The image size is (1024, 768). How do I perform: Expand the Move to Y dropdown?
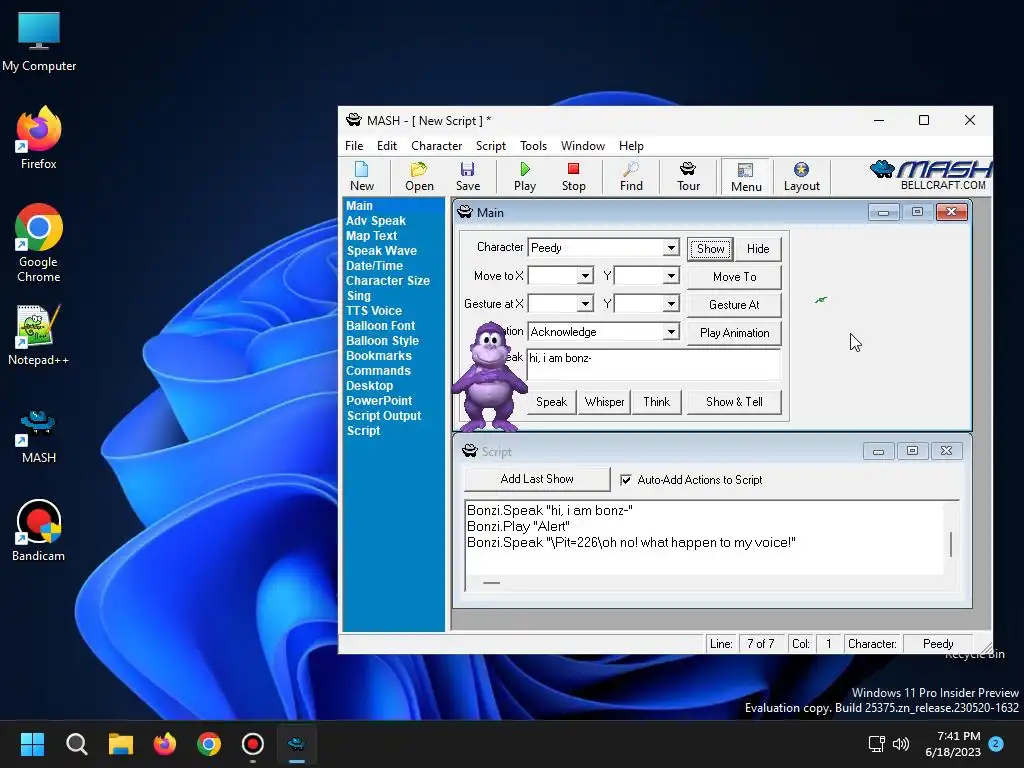tap(671, 276)
